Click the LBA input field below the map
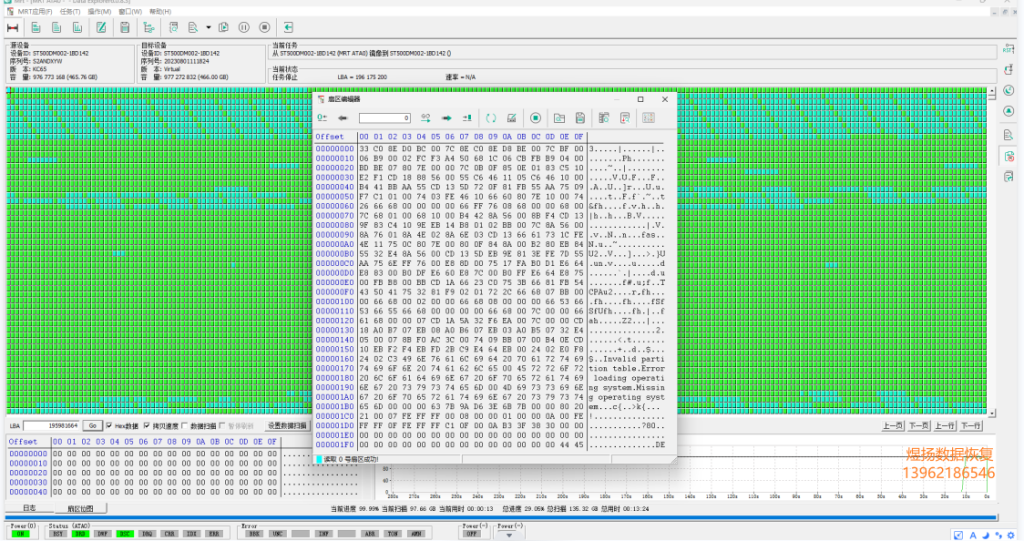The width and height of the screenshot is (1024, 541). (x=52, y=426)
